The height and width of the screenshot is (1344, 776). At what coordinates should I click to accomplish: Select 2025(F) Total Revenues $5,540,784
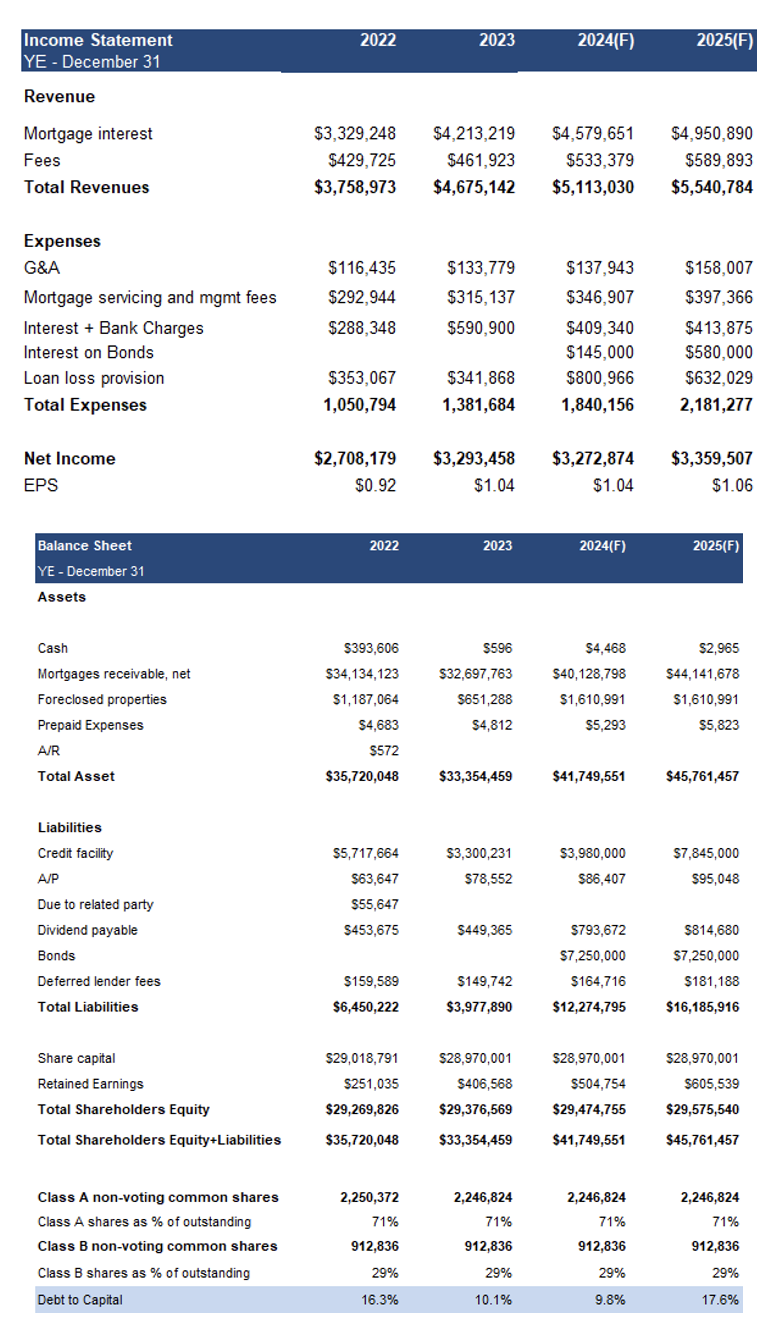712,188
